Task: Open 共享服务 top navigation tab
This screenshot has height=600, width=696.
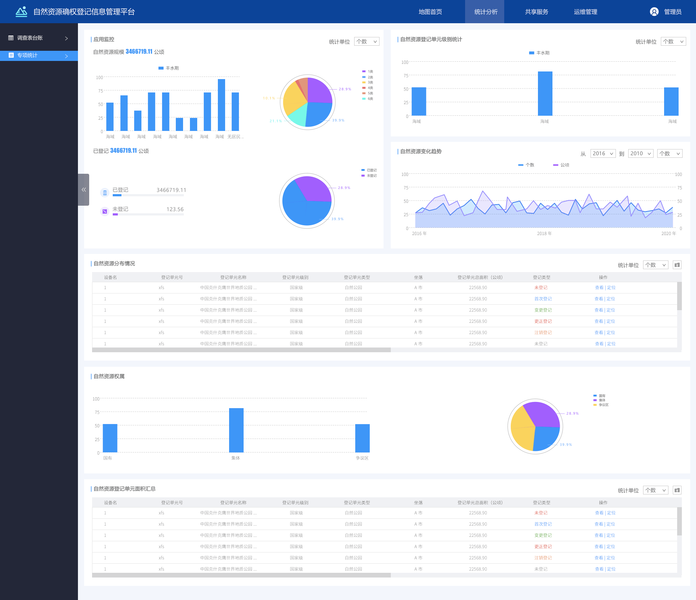Action: pyautogui.click(x=536, y=12)
